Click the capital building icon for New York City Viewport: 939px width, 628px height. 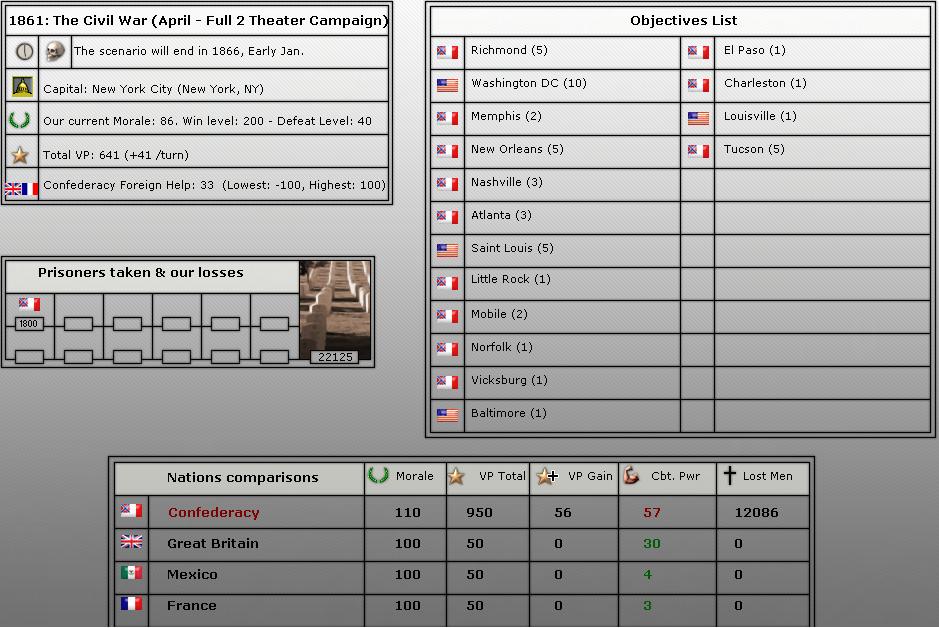(x=22, y=88)
